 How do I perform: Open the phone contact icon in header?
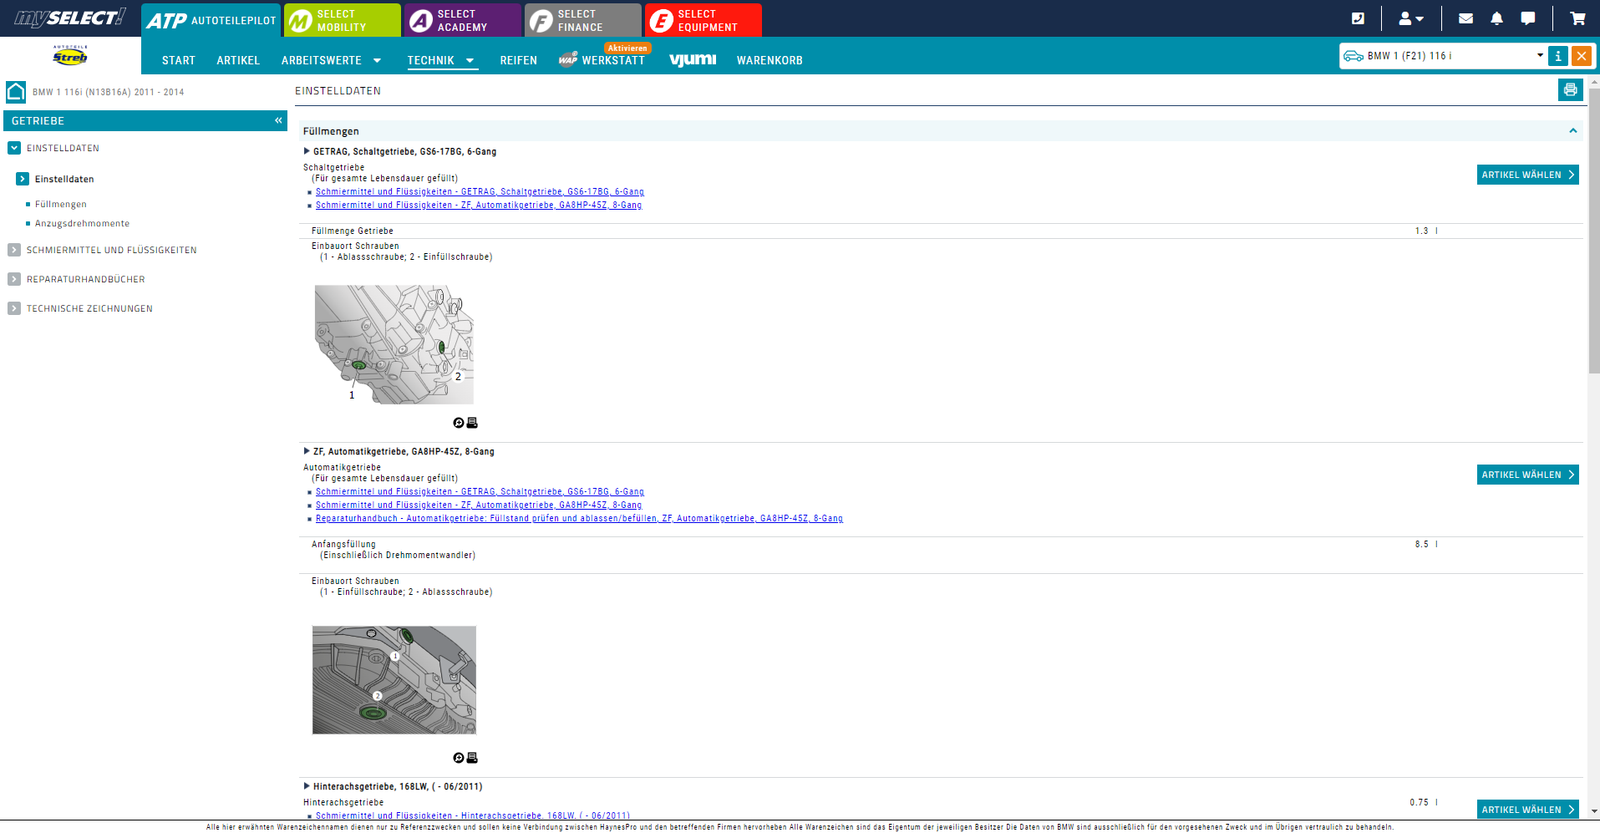coord(1357,18)
